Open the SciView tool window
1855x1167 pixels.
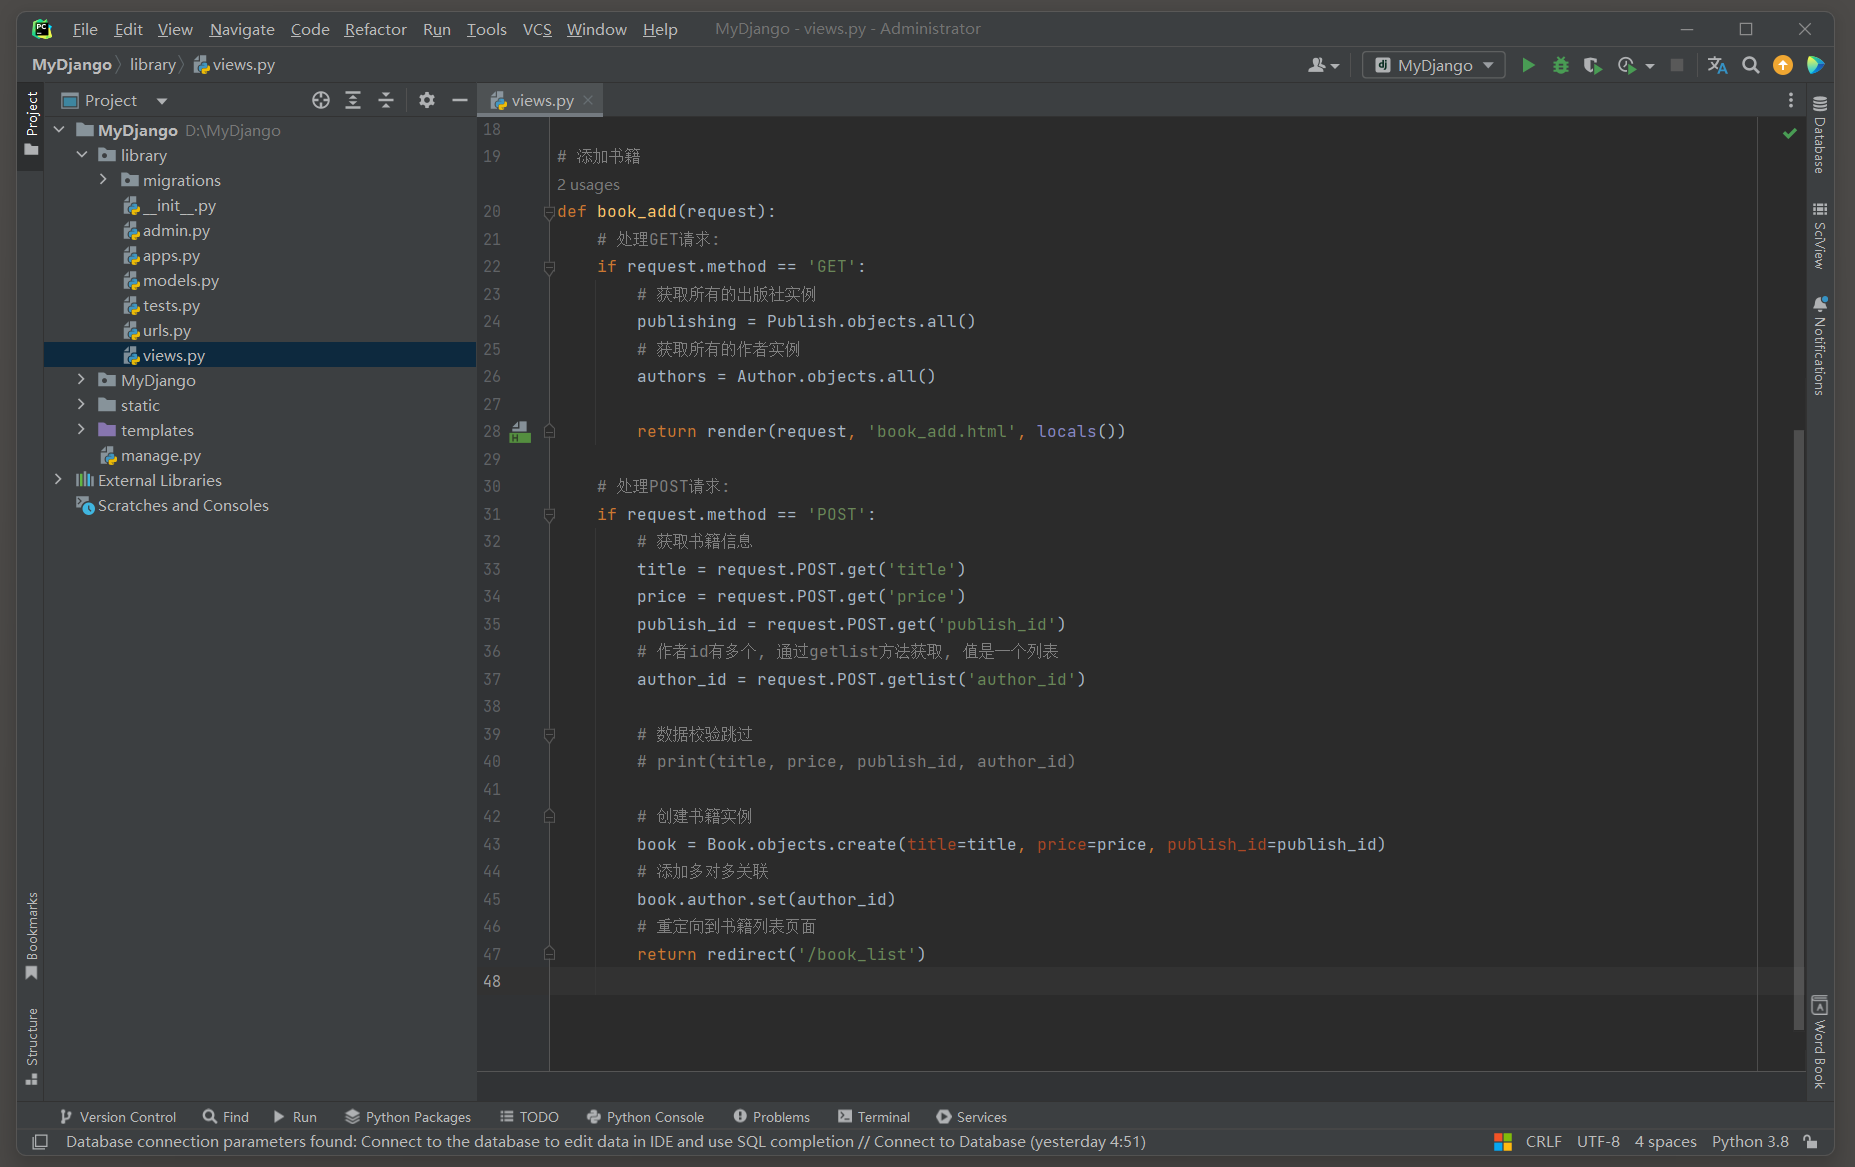1820,236
